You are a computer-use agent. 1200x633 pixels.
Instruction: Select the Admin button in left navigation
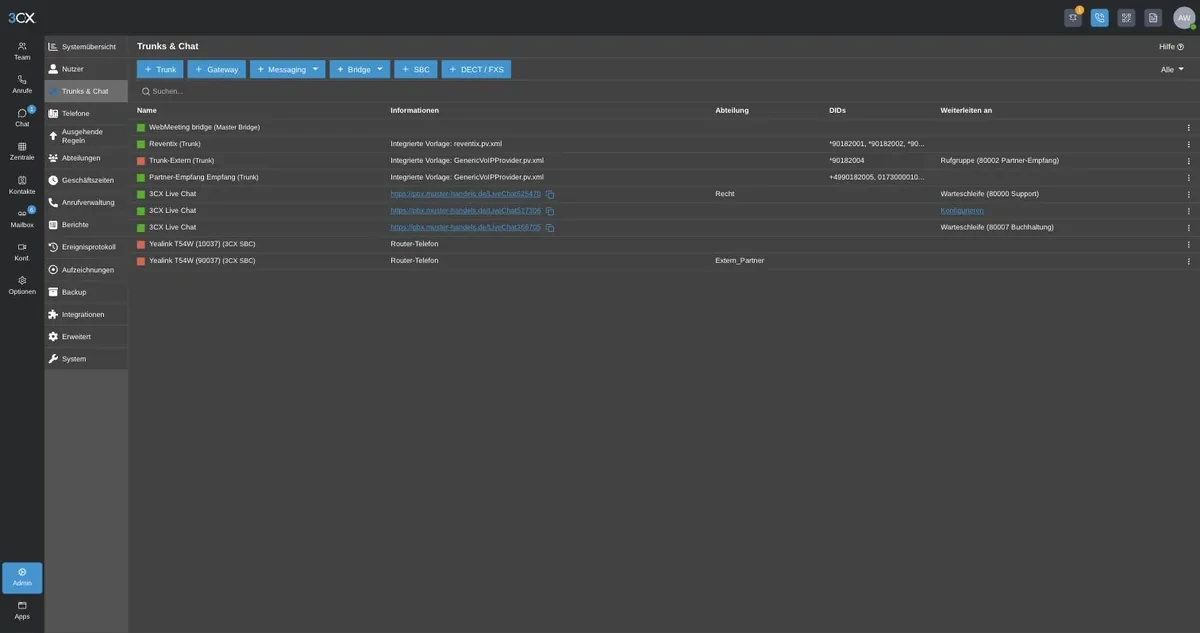(x=22, y=578)
